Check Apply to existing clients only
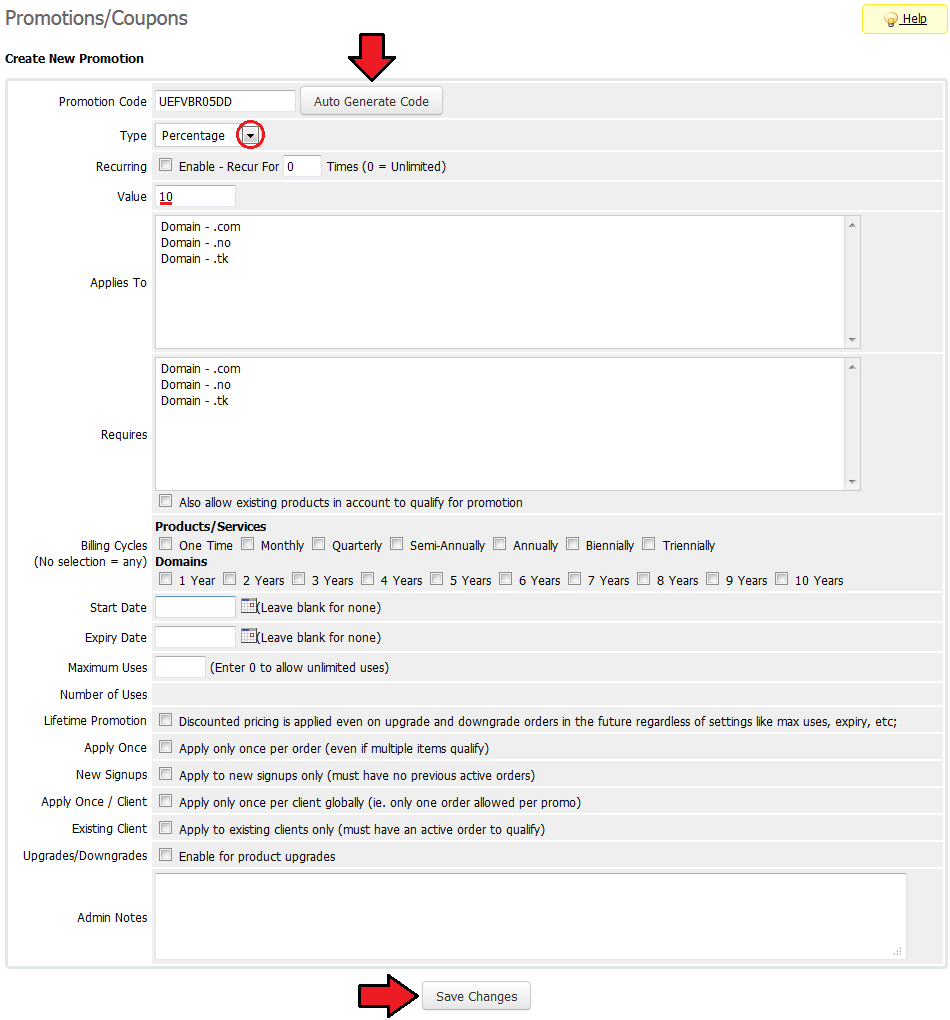Viewport: 950px width, 1020px height. (x=166, y=828)
